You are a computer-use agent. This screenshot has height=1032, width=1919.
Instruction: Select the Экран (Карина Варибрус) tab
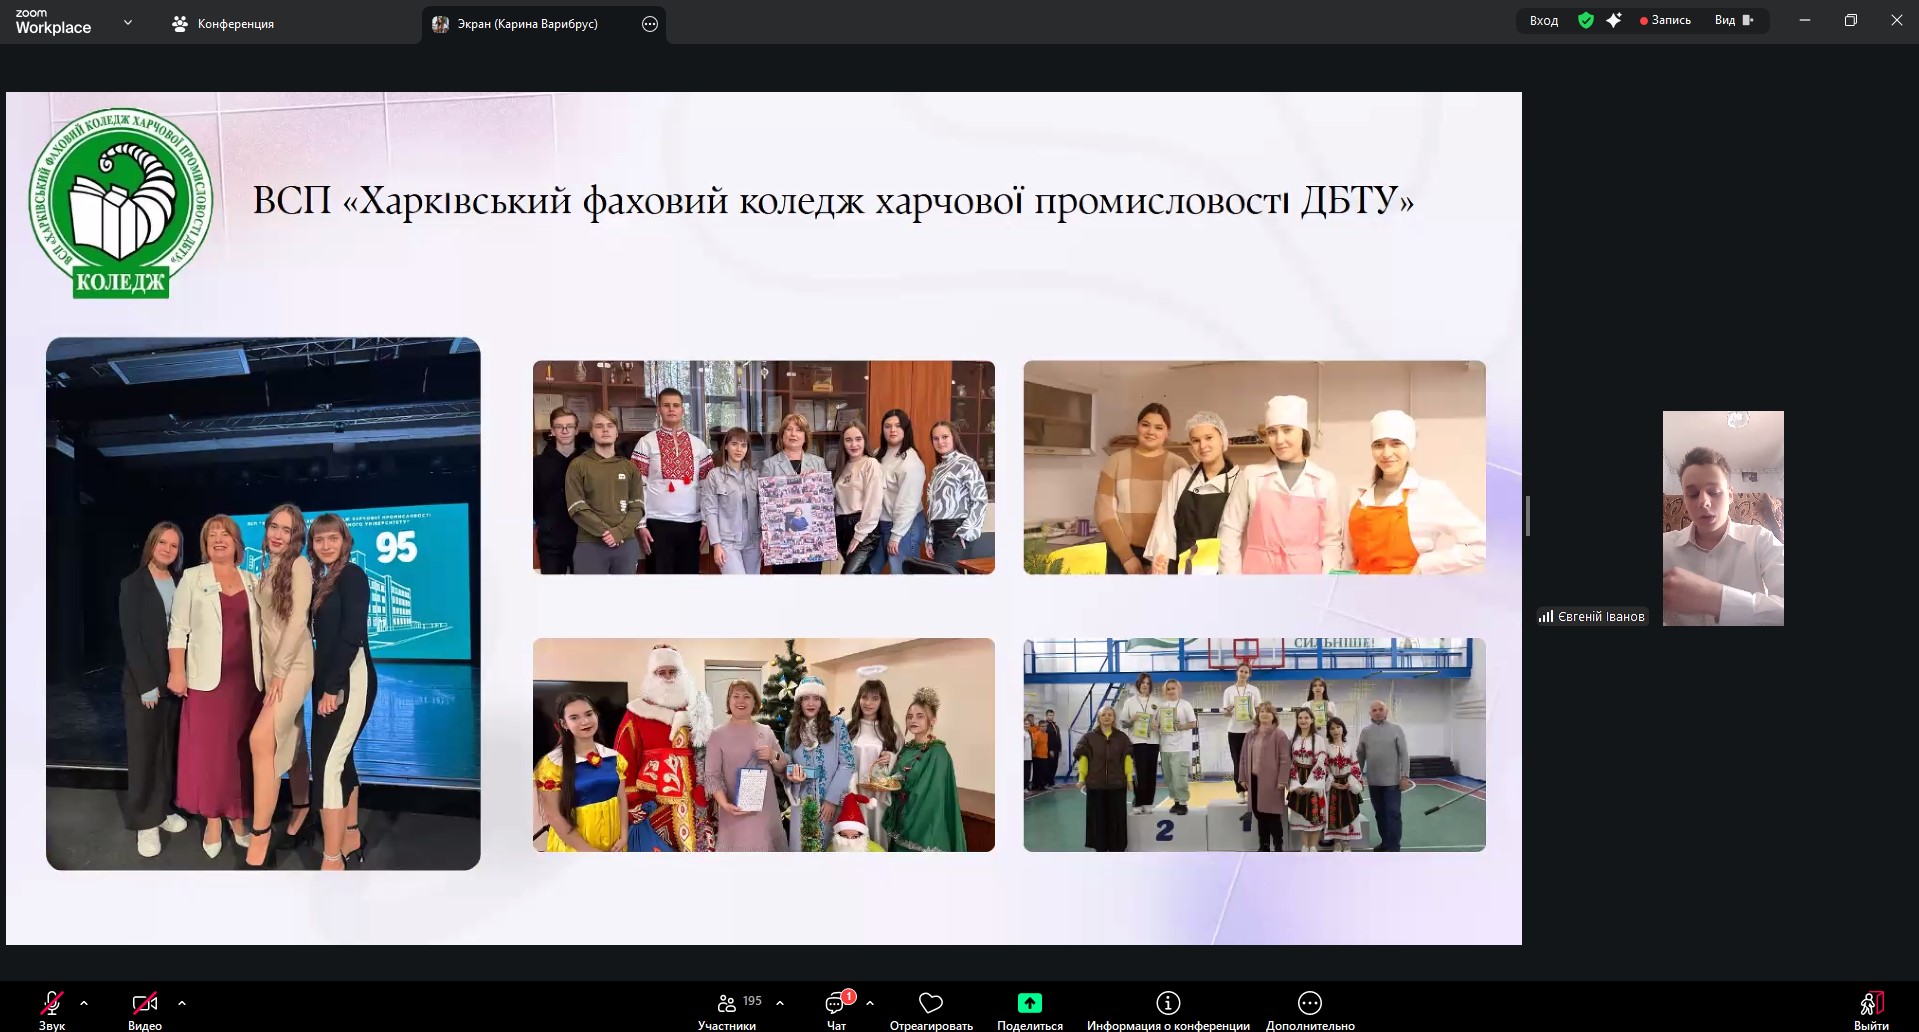(527, 24)
